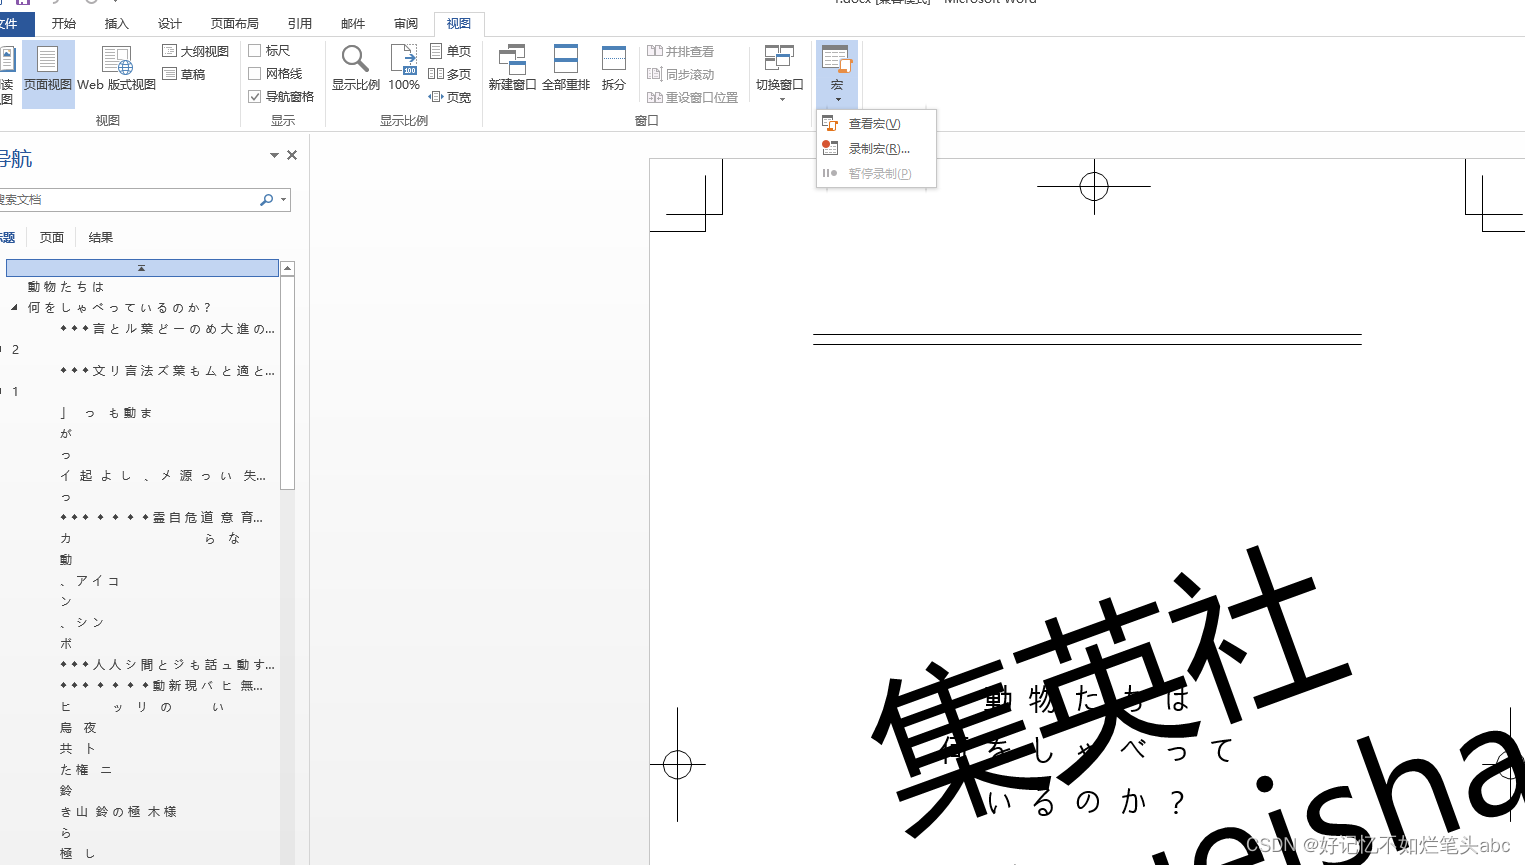Open the Home (开始) ribbon tab
This screenshot has height=865, width=1525.
click(64, 23)
